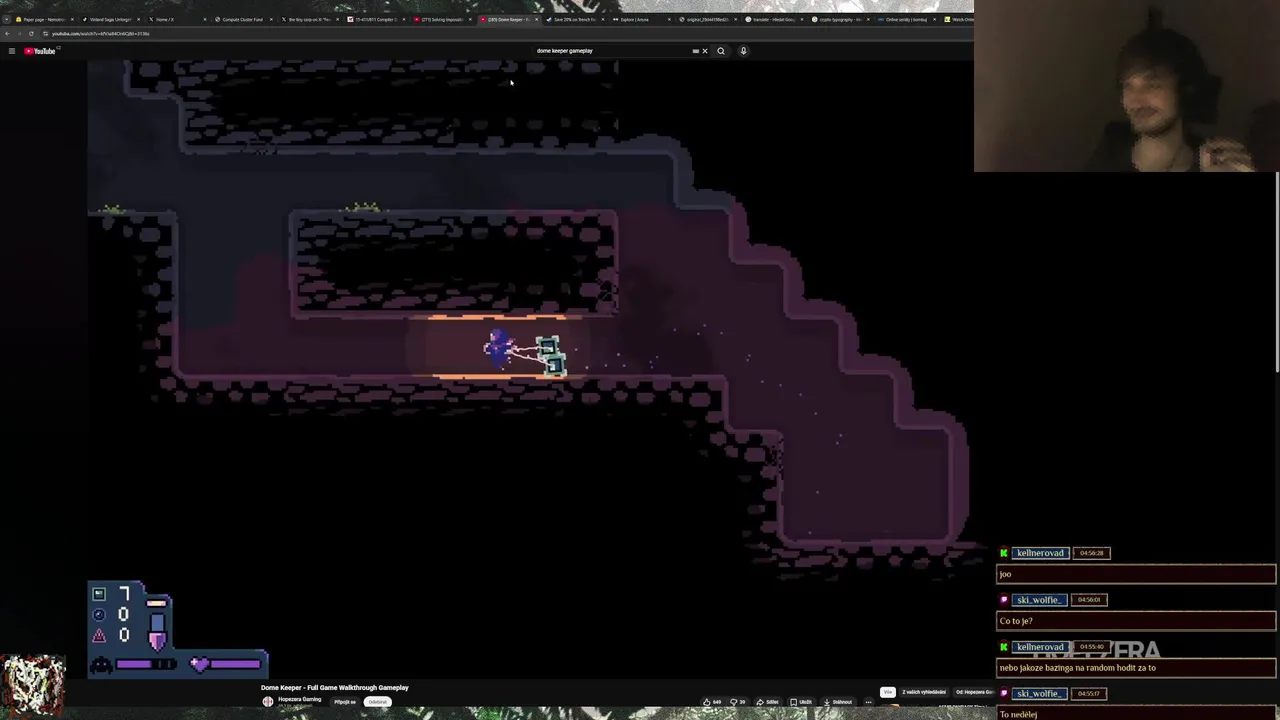Open the YouTube hamburger guide menu
The height and width of the screenshot is (720, 1280).
pos(11,51)
